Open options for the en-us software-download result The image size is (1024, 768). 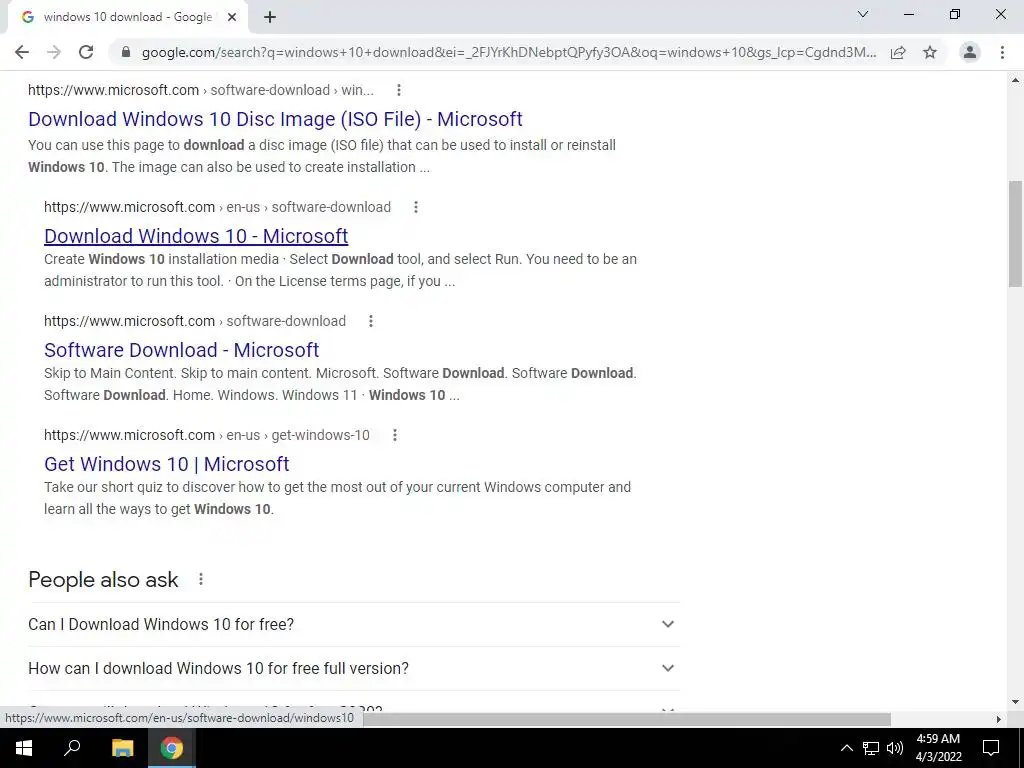tap(416, 207)
